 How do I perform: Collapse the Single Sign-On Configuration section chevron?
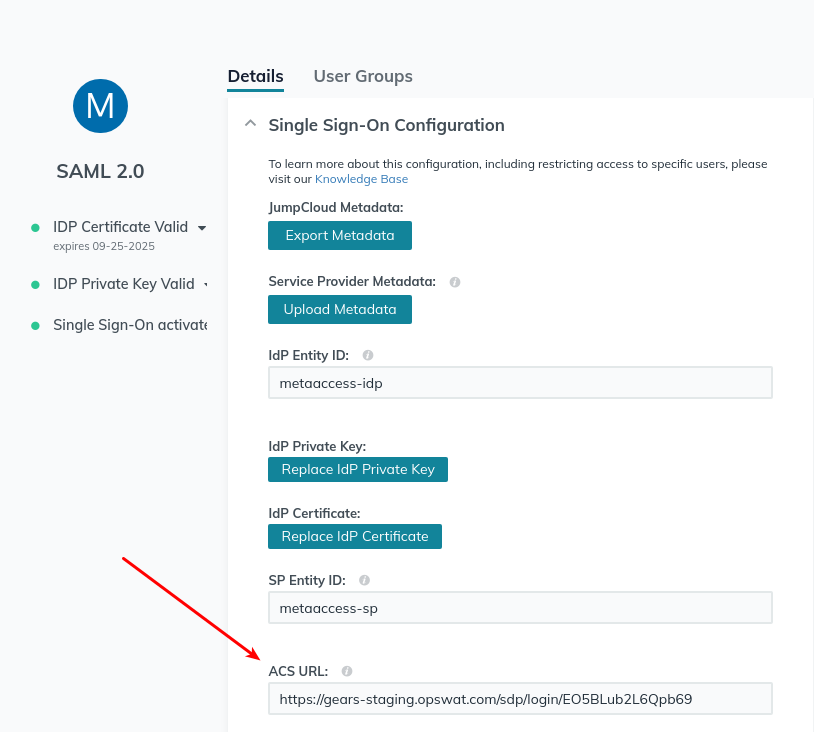coord(250,125)
